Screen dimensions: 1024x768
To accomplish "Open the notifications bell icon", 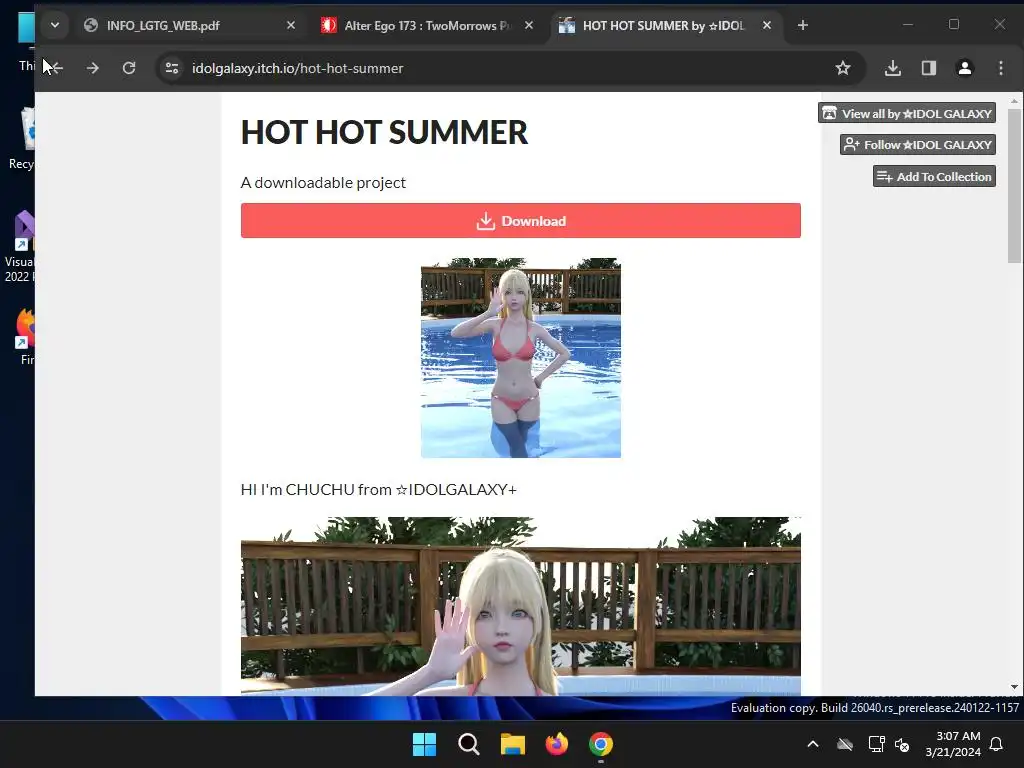I will click(997, 744).
